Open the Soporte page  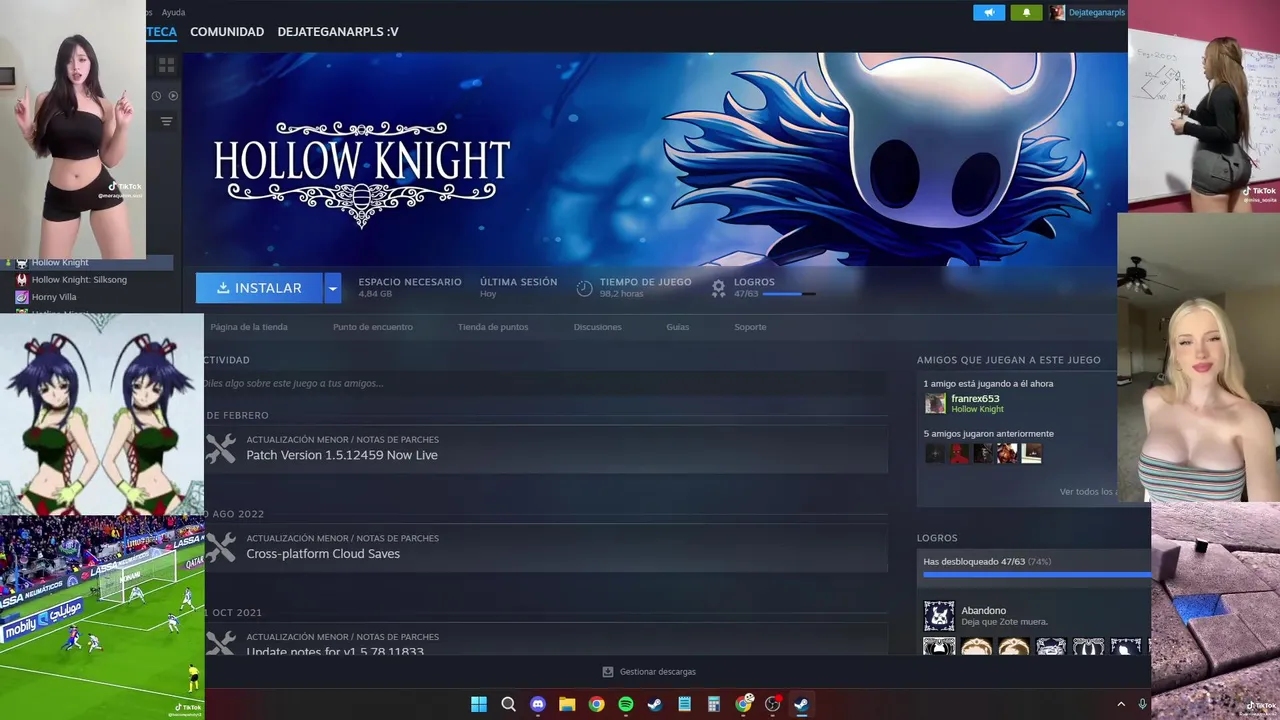pos(750,327)
